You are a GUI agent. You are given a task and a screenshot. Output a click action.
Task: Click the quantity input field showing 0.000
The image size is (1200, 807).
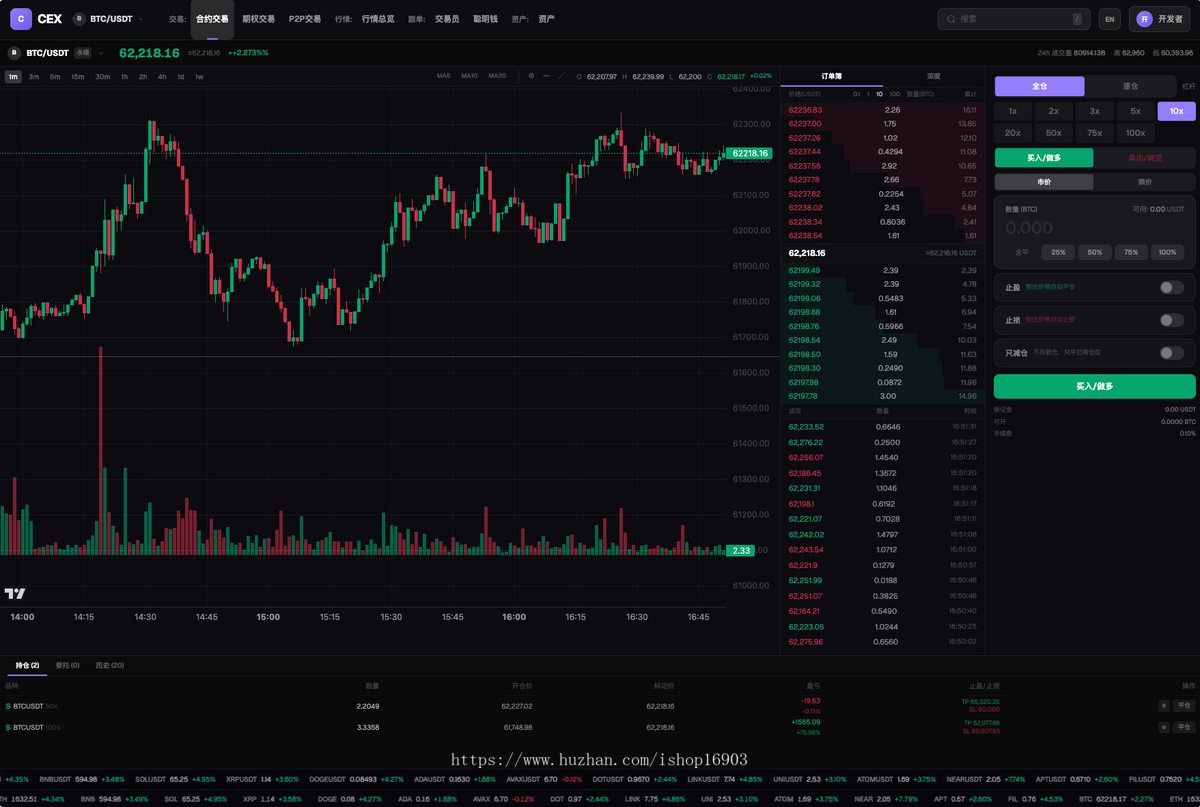click(1095, 228)
